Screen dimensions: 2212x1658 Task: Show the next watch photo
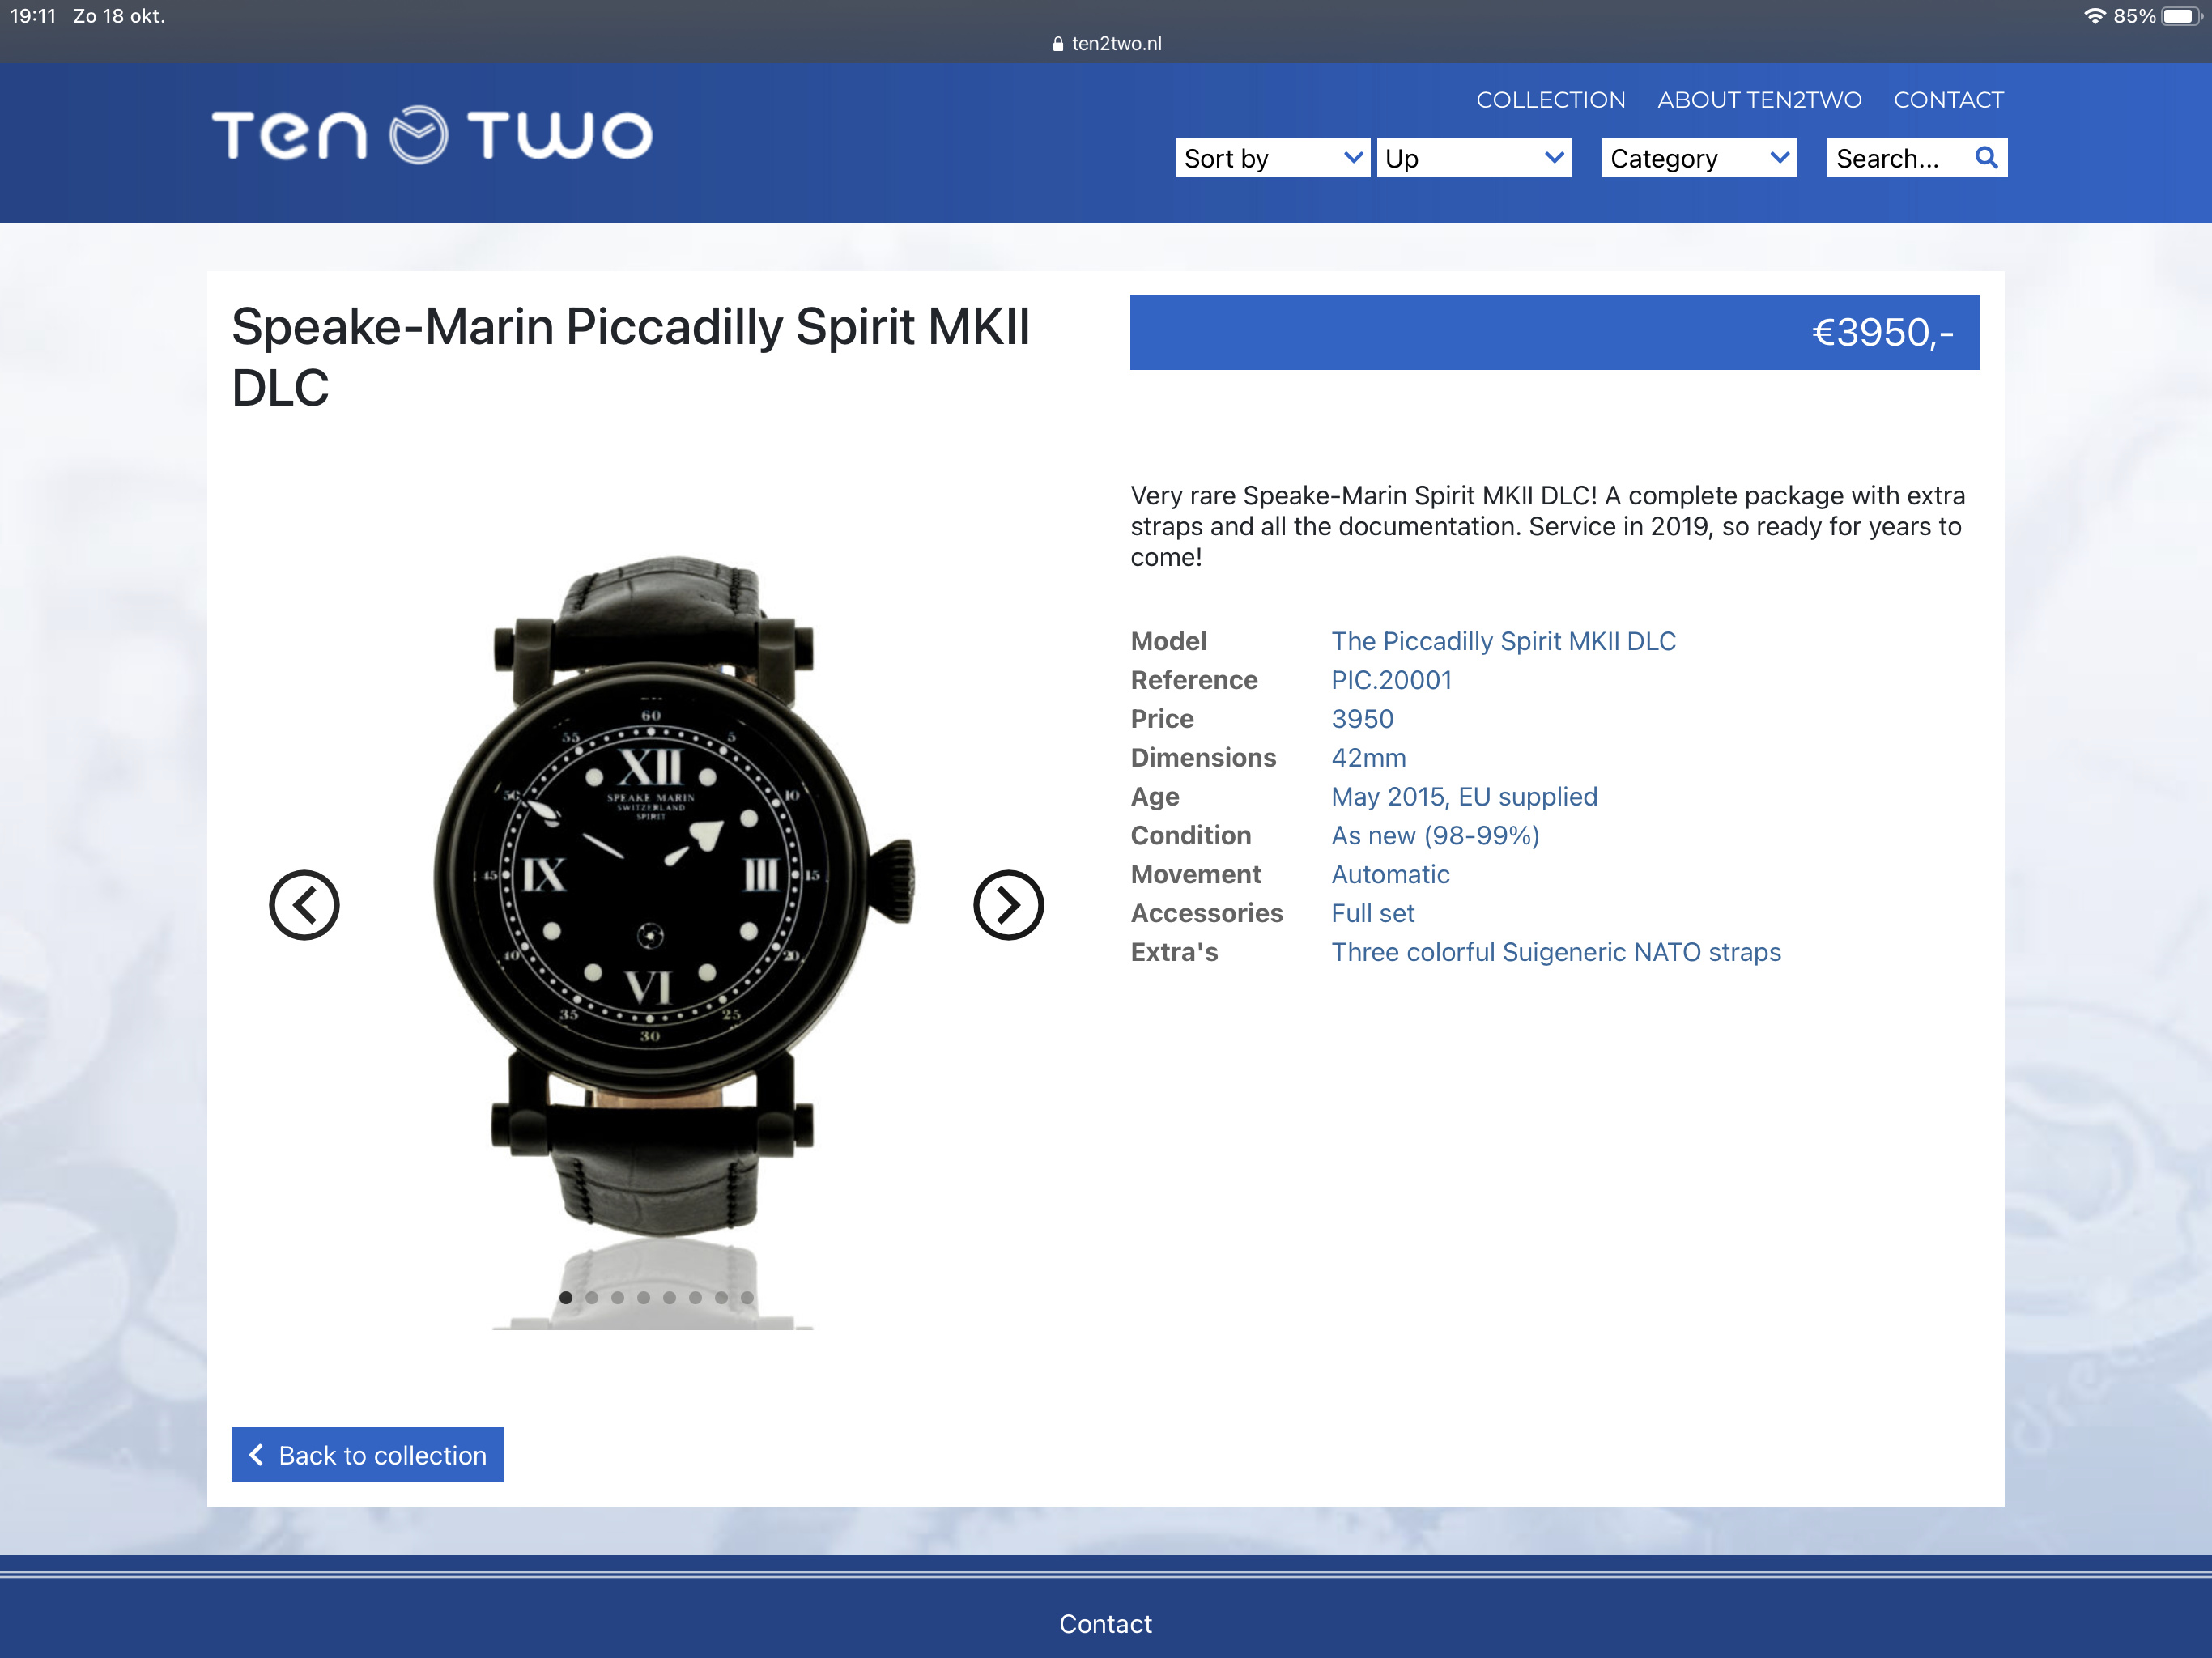pos(1008,905)
